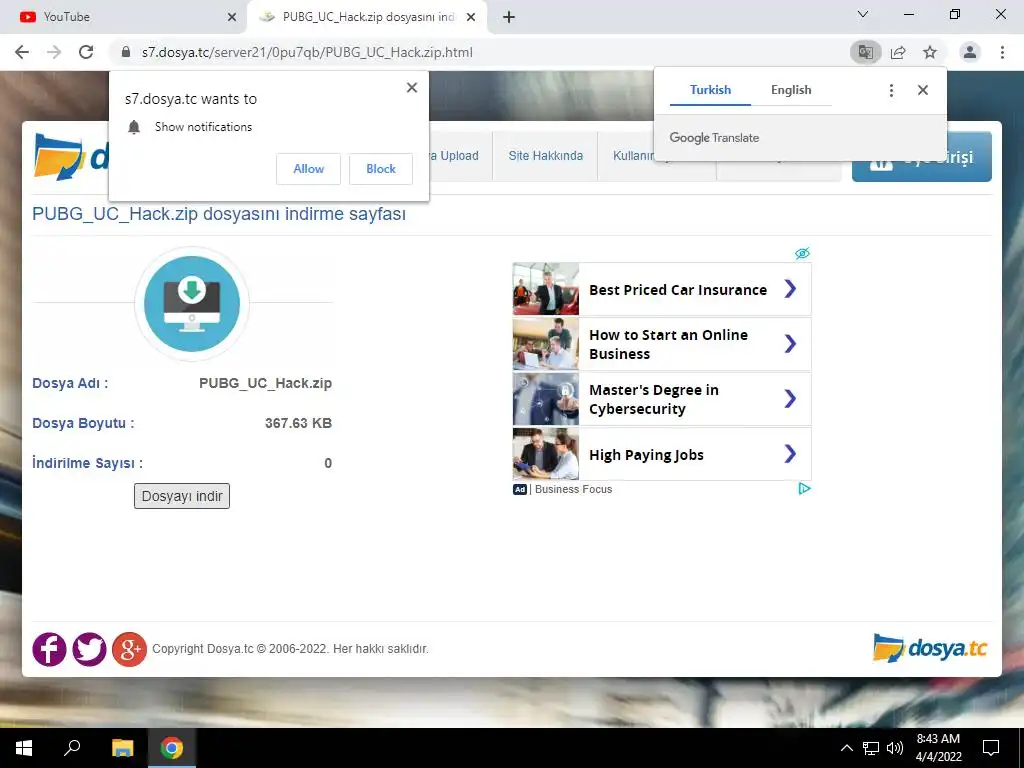Click the Dosyayı indir download button

[x=182, y=496]
